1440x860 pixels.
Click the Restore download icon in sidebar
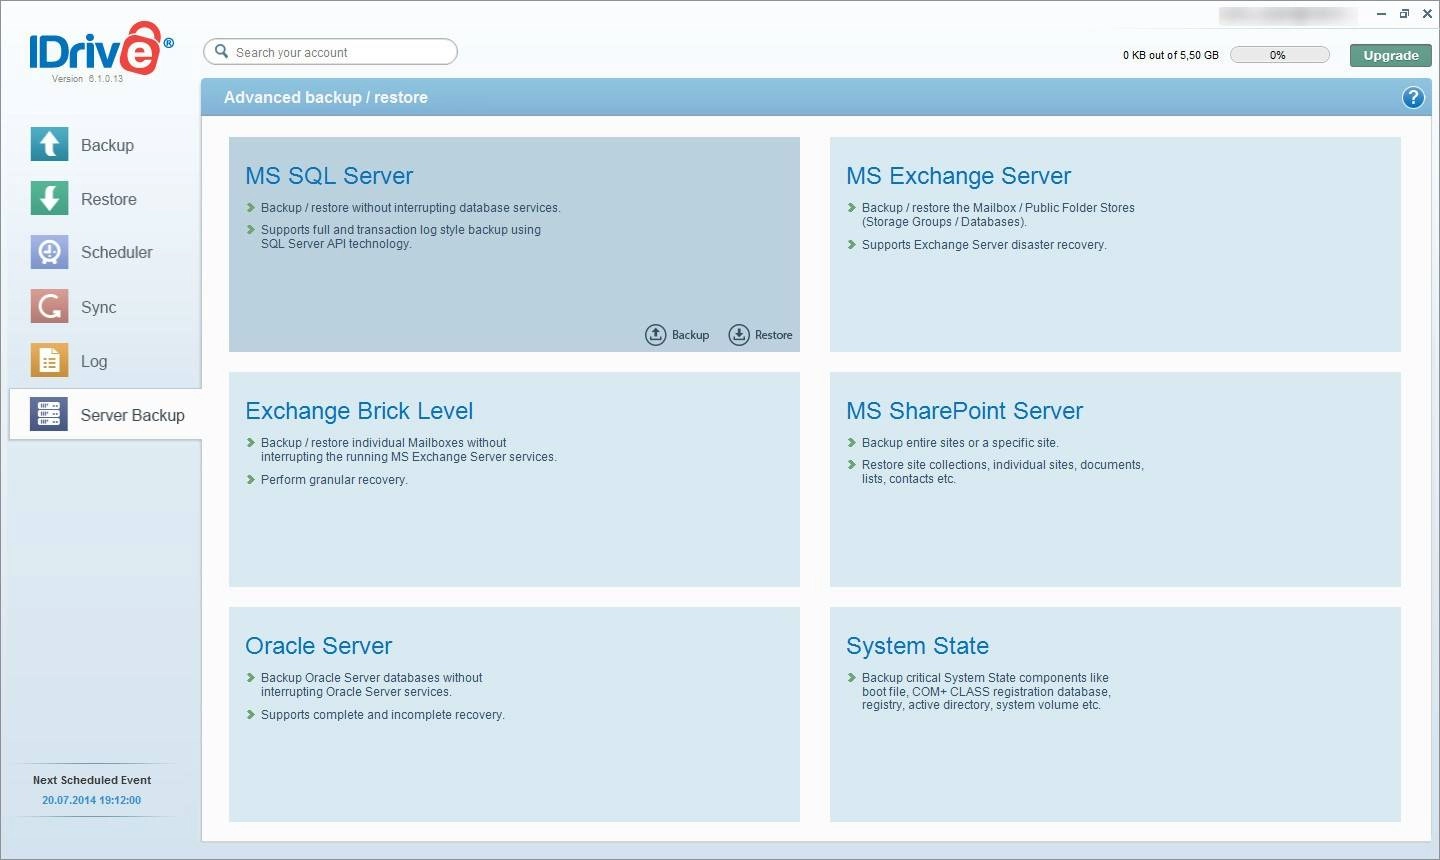coord(49,198)
